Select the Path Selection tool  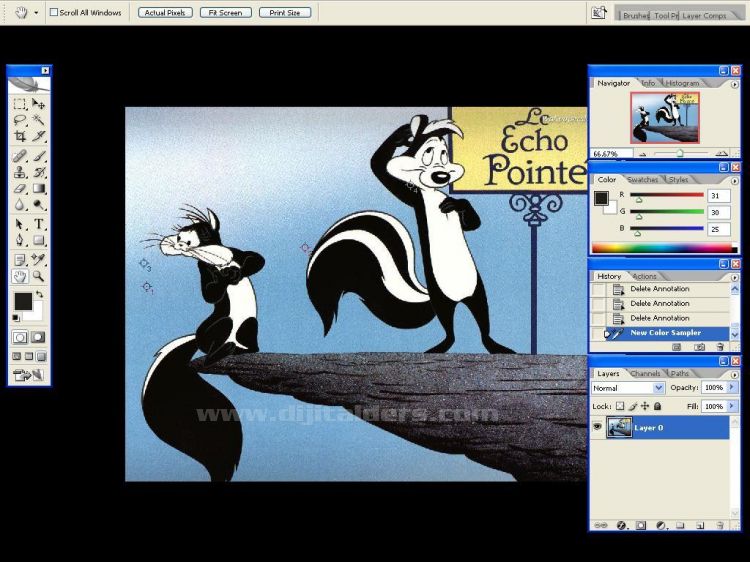[20, 224]
